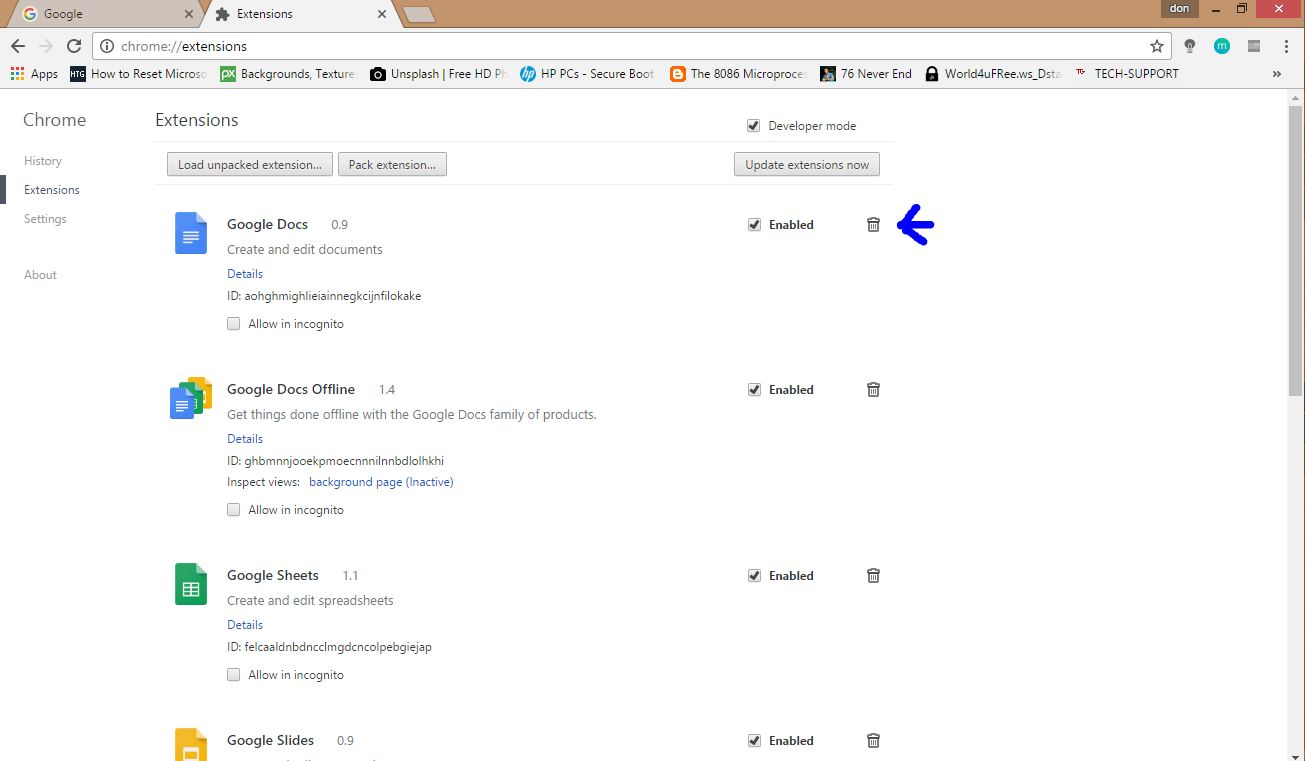This screenshot has width=1305, height=761.
Task: Close the Extensions tab
Action: (x=381, y=15)
